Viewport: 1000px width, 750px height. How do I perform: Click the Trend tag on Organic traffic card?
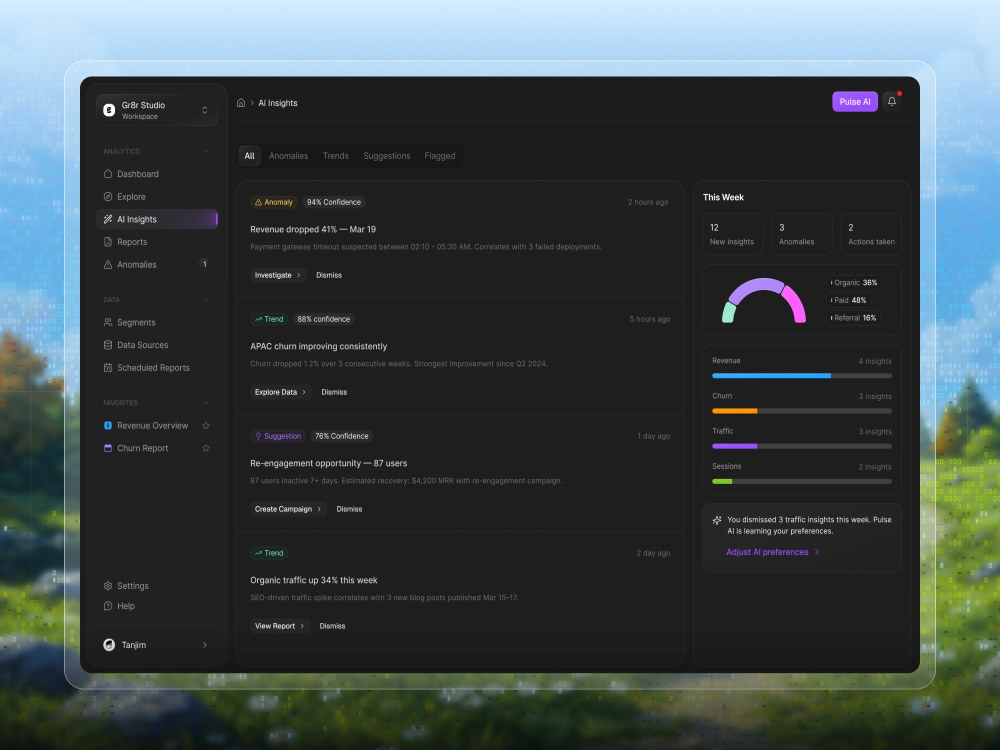tap(269, 553)
